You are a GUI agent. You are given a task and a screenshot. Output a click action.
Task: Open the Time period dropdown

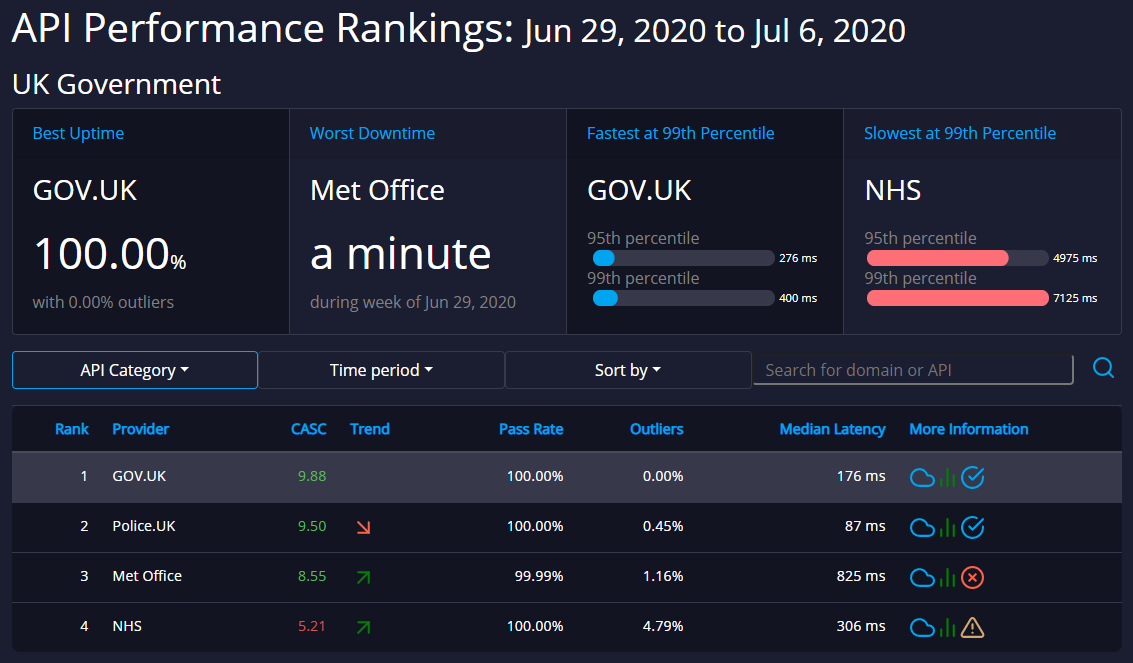[382, 370]
